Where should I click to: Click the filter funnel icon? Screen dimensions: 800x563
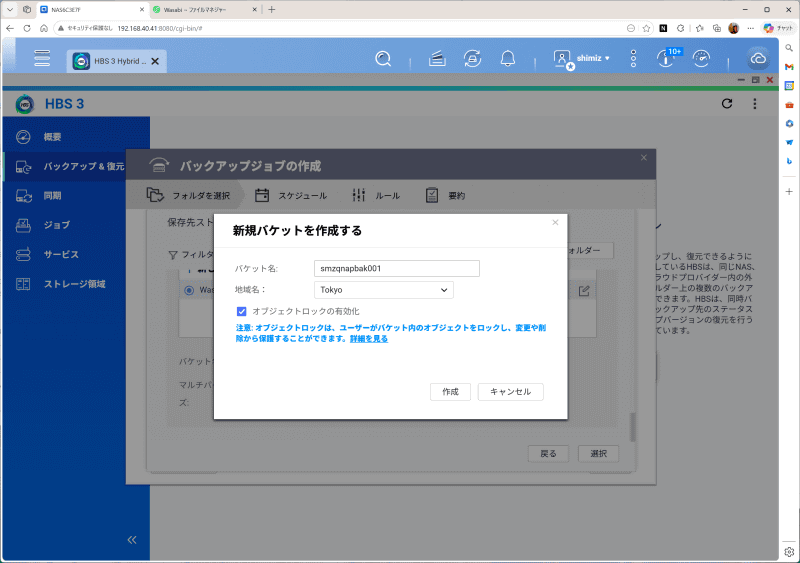pos(173,255)
